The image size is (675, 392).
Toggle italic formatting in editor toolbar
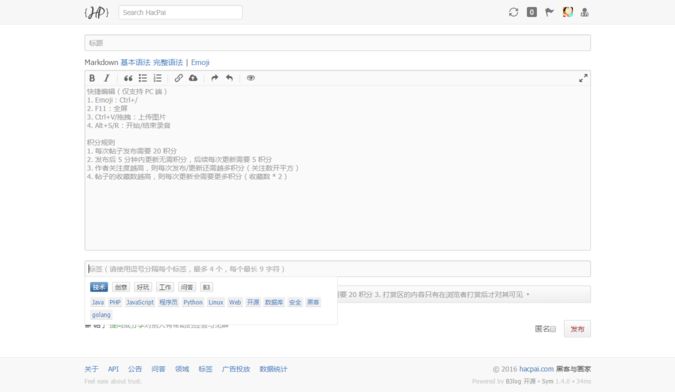(x=106, y=78)
